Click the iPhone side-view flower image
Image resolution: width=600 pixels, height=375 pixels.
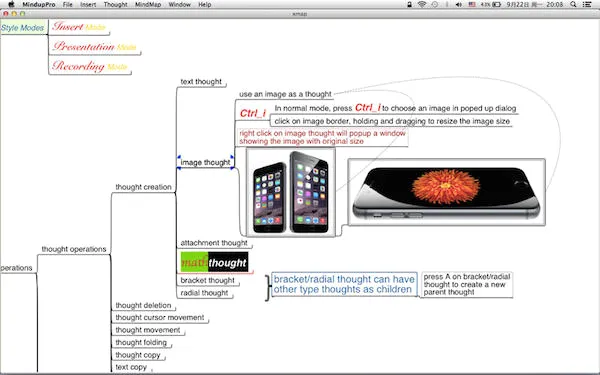[447, 192]
